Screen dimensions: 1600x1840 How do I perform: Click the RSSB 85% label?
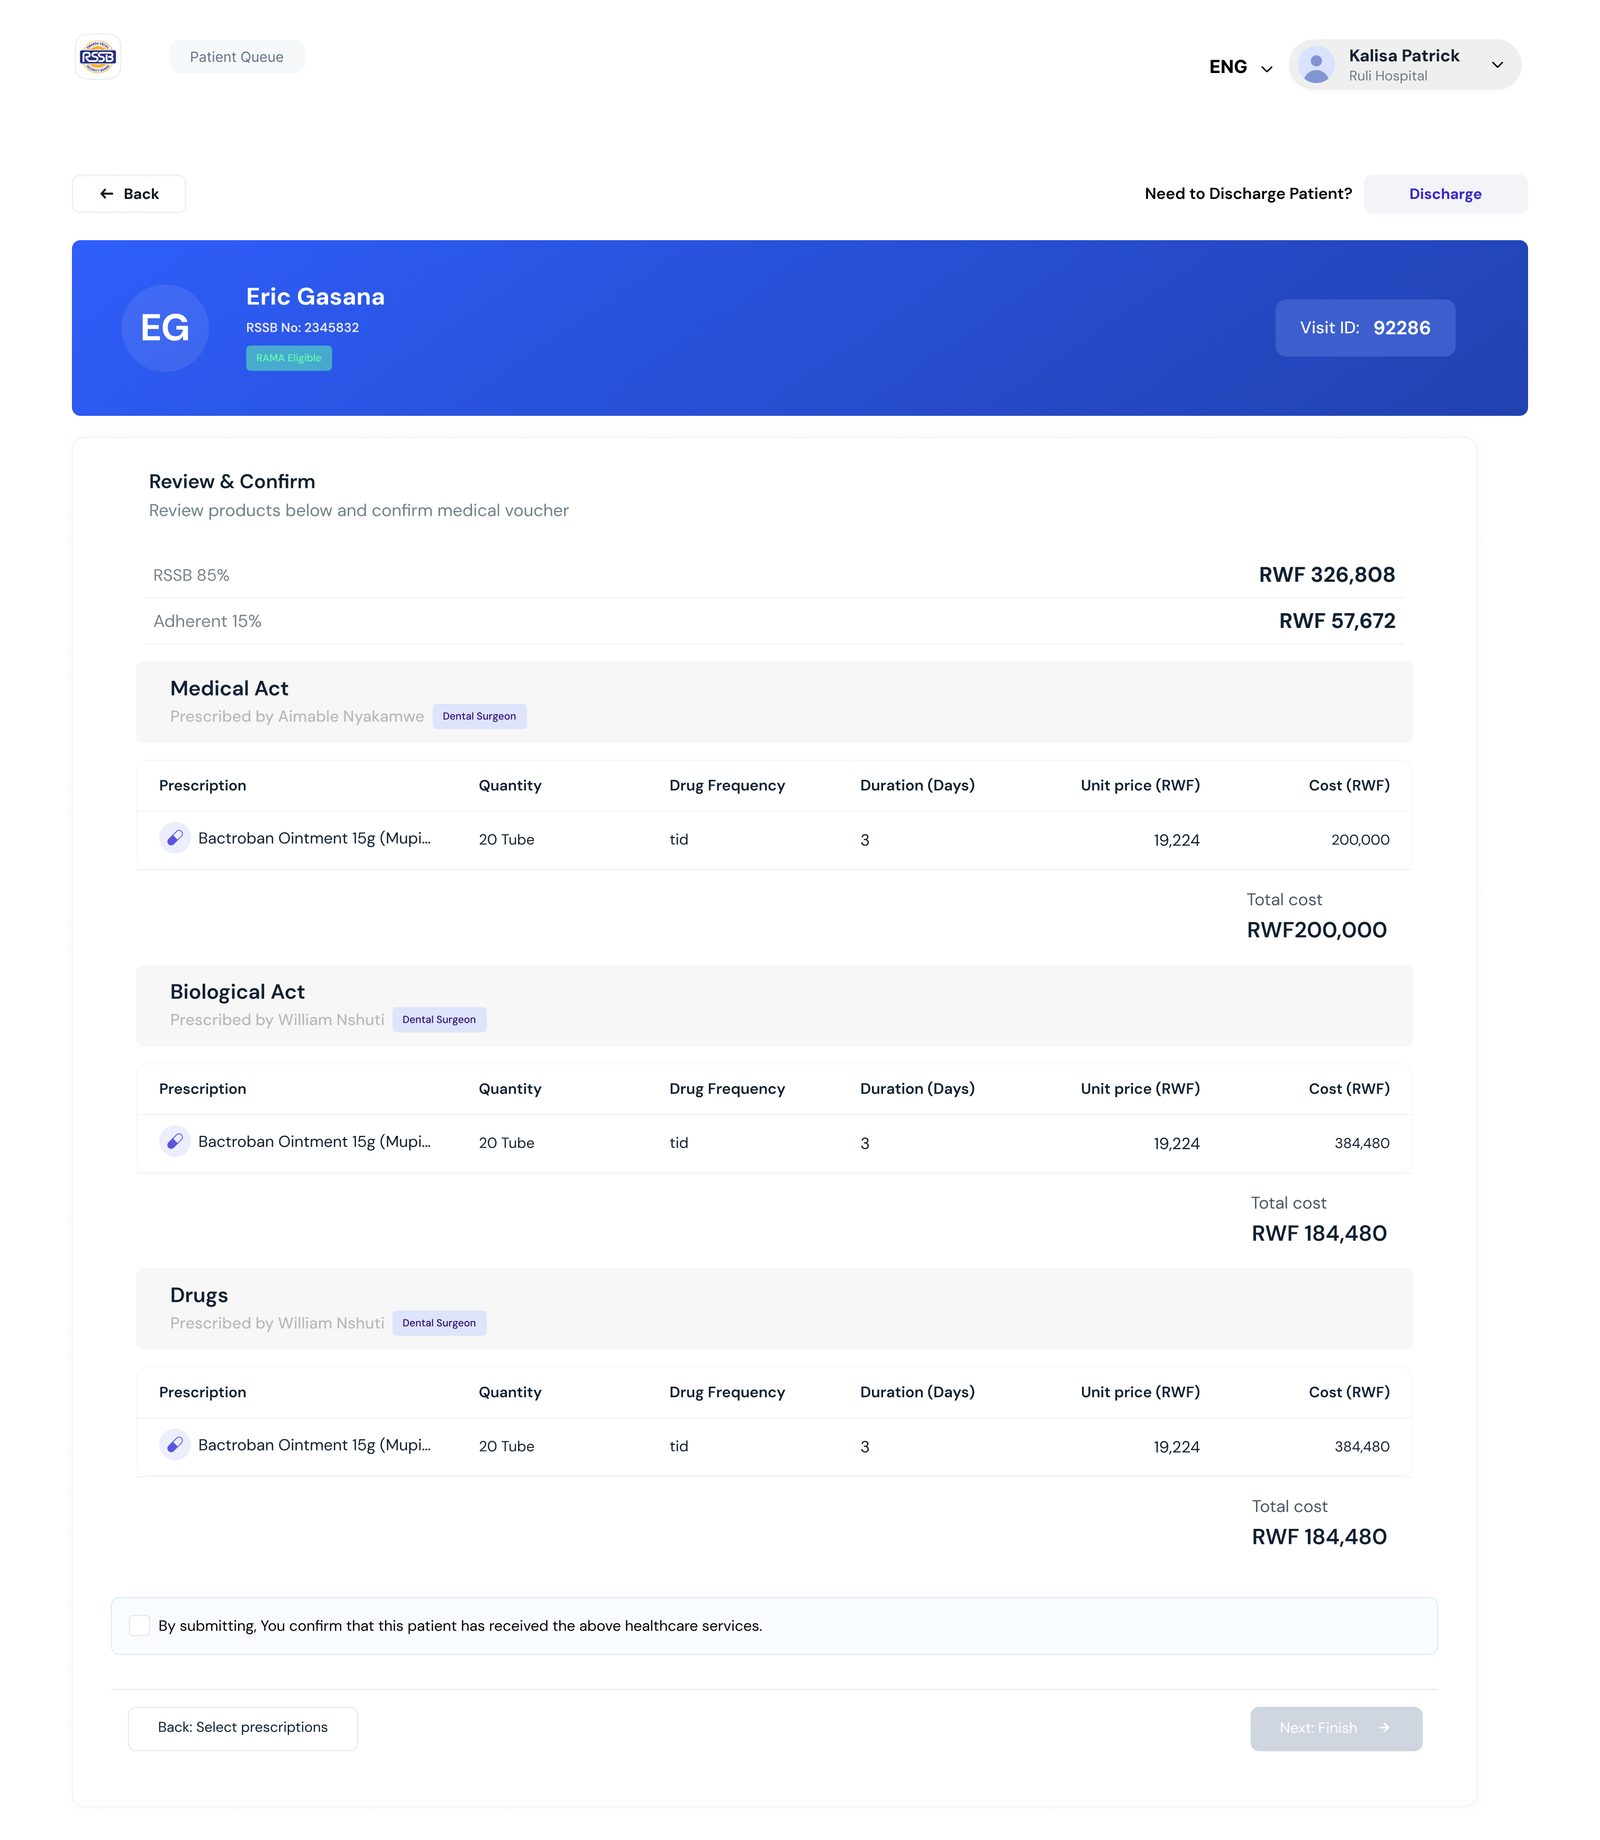191,575
